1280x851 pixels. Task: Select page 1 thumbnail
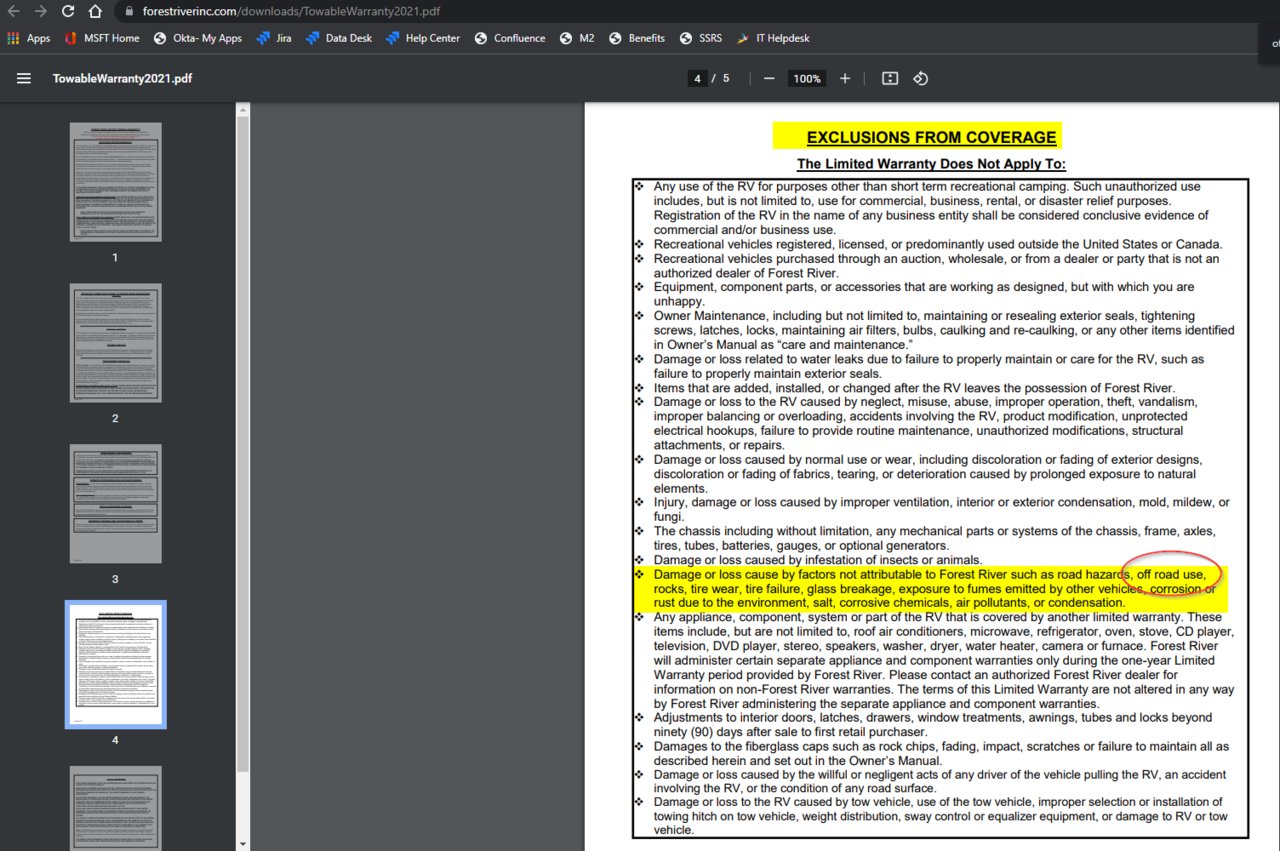[x=115, y=182]
